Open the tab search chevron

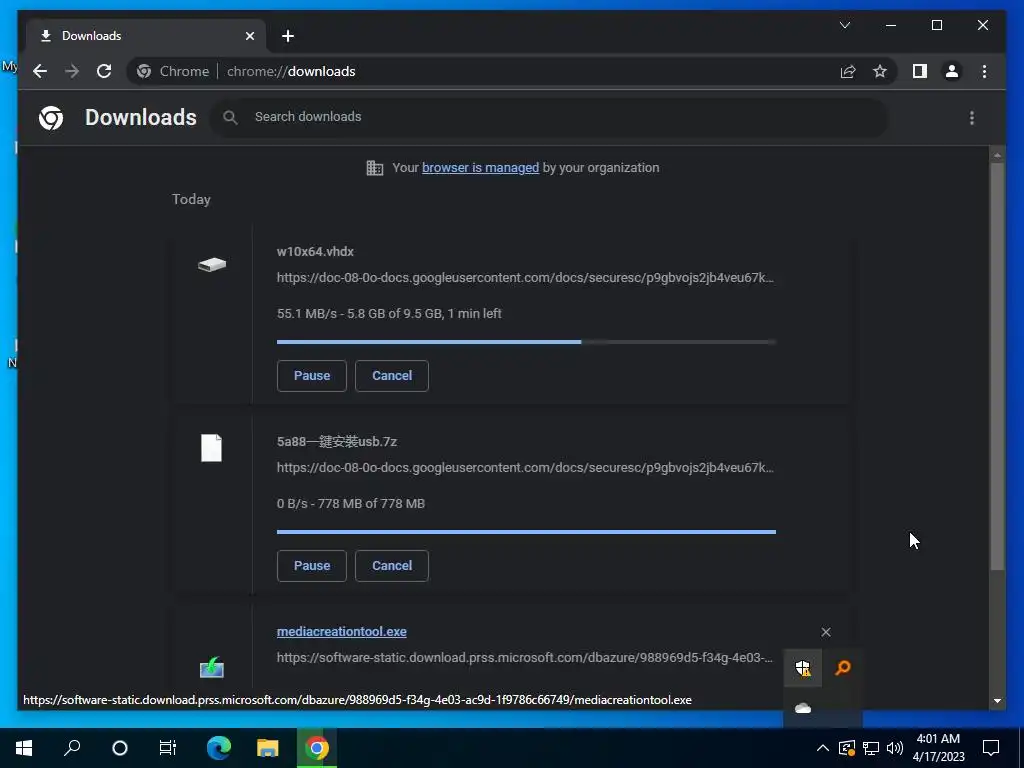click(x=844, y=25)
